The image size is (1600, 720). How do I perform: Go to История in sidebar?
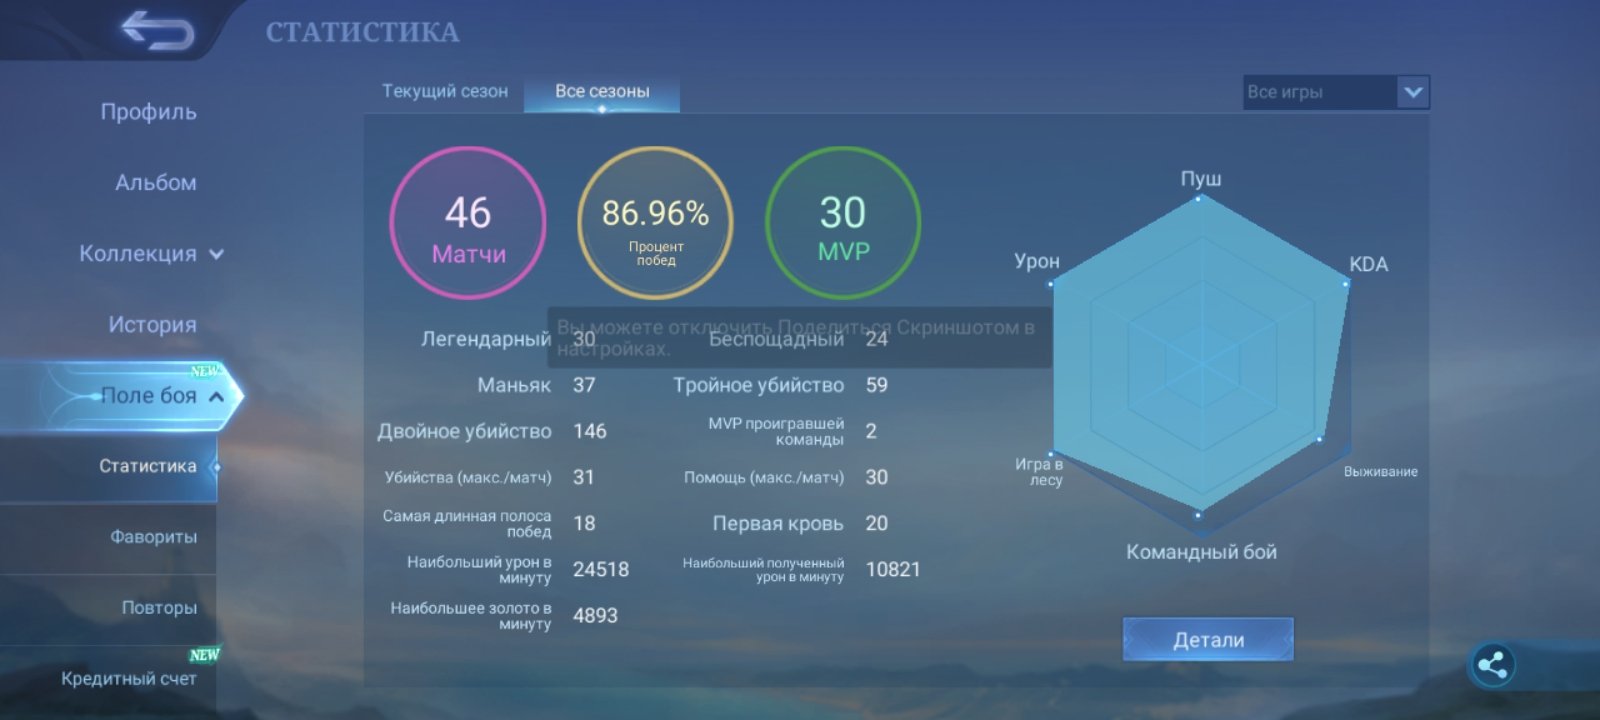(x=152, y=325)
